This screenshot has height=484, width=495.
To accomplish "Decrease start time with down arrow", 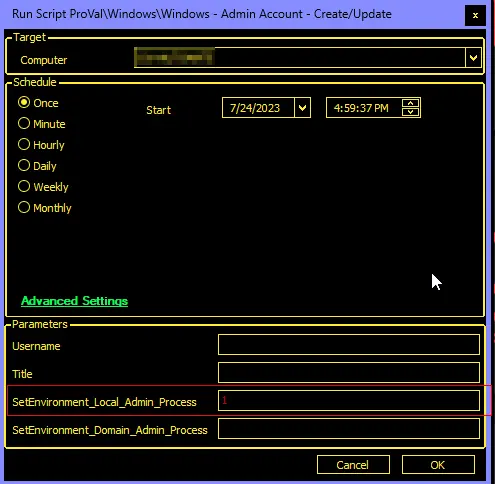I will click(411, 112).
